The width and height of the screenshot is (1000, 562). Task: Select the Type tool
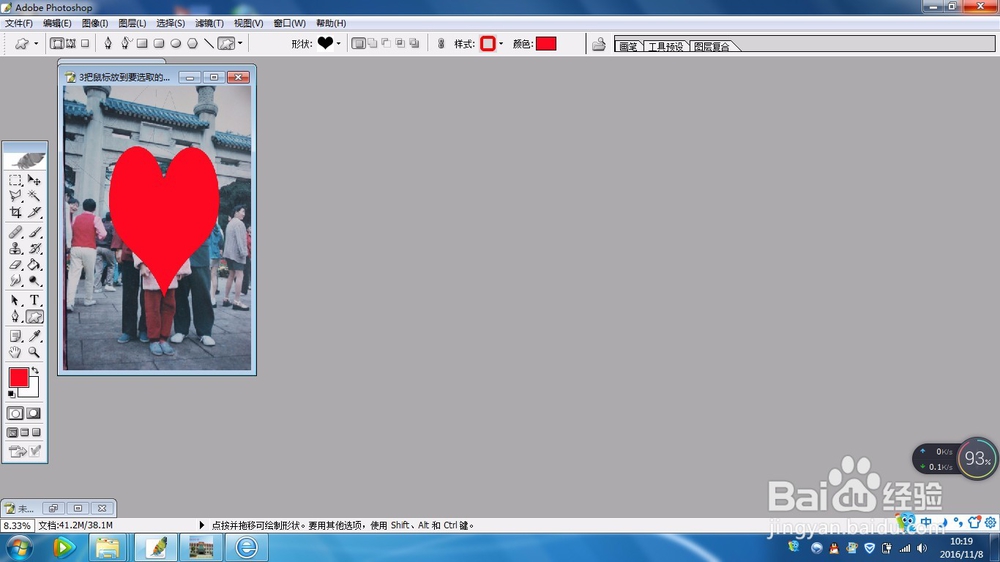pyautogui.click(x=34, y=300)
